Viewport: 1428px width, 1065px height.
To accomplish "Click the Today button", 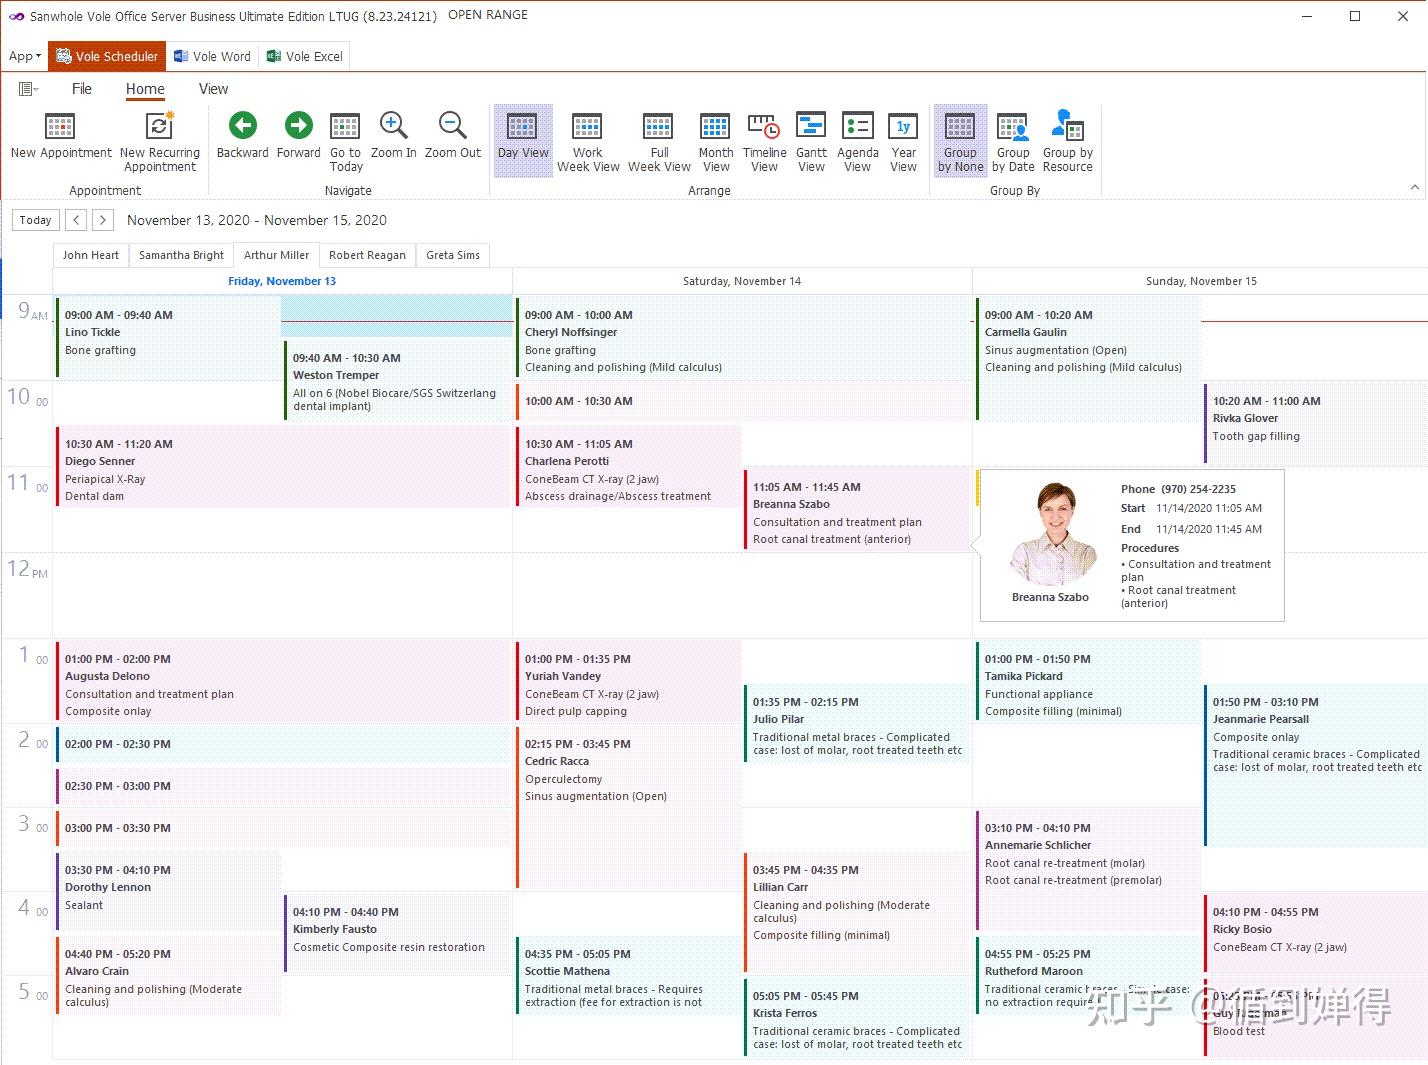I will (36, 220).
